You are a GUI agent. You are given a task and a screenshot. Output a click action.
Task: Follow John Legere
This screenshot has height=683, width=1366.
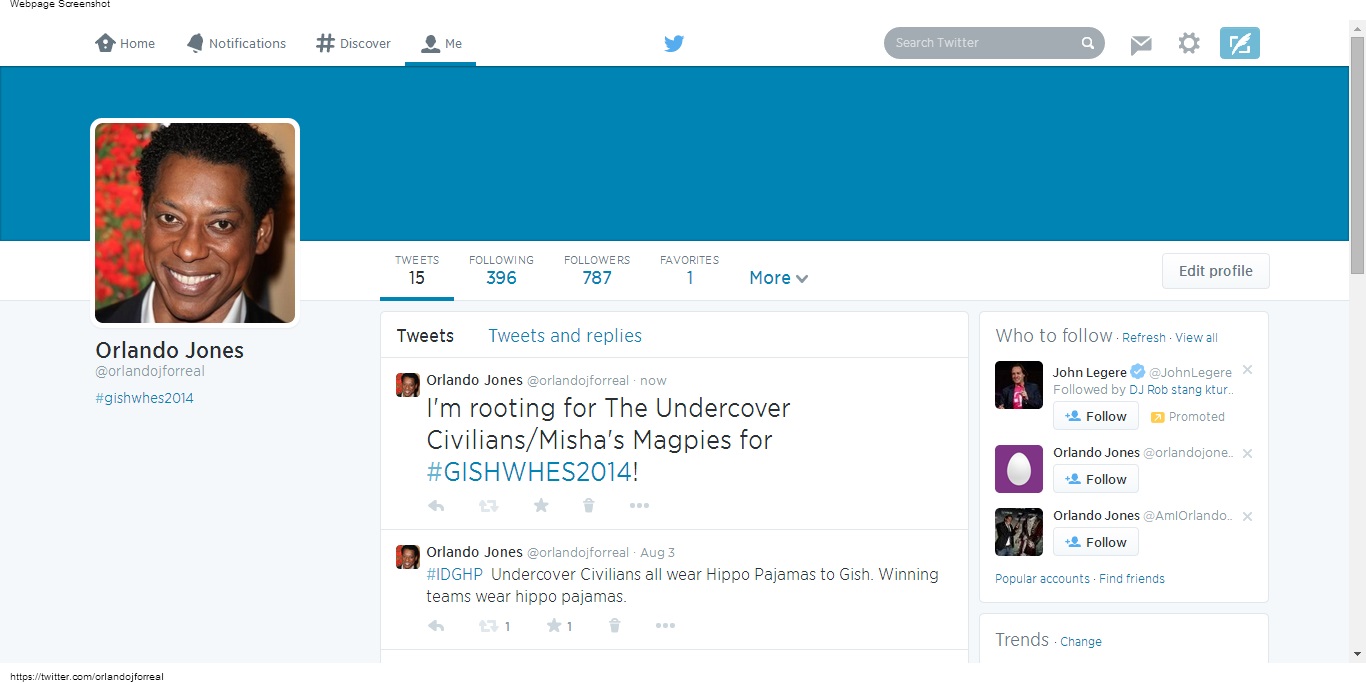point(1095,416)
